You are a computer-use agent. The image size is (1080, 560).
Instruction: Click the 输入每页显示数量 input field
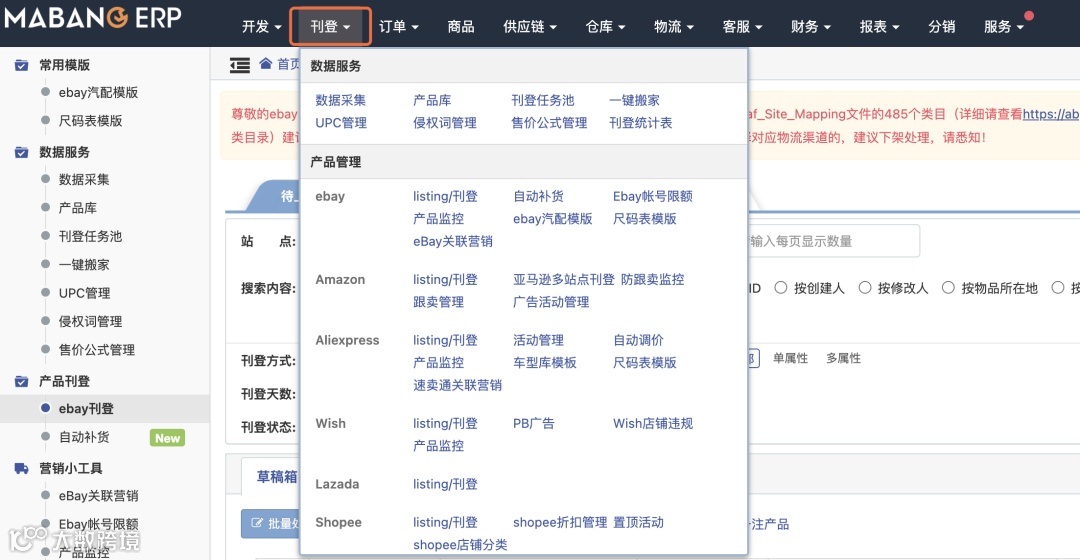pos(833,241)
